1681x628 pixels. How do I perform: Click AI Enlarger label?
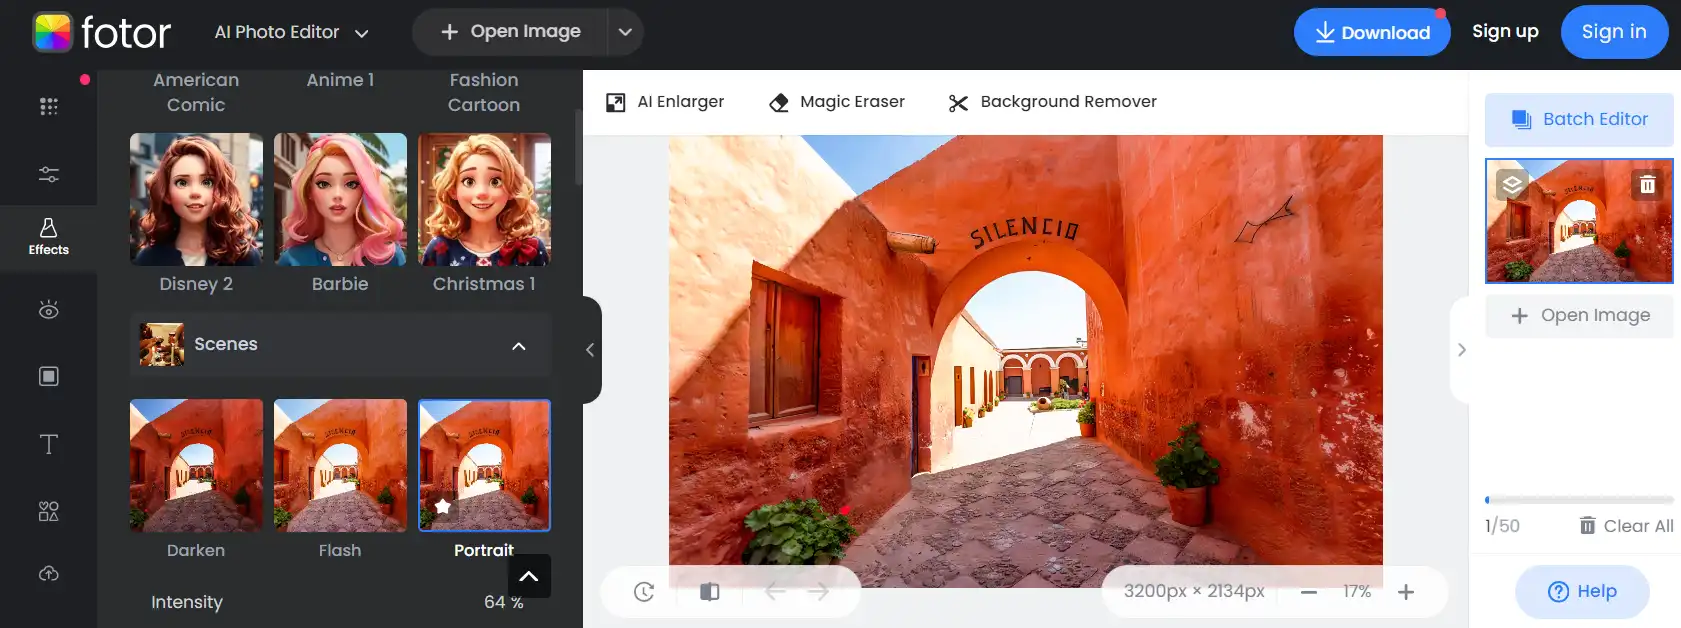[680, 102]
